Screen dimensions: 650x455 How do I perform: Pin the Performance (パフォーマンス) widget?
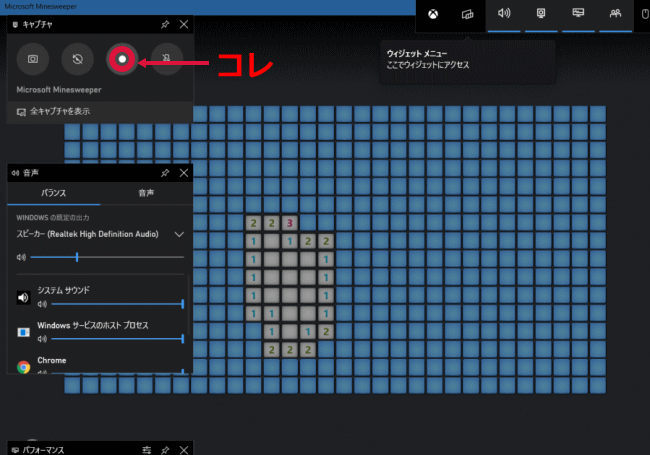[165, 450]
